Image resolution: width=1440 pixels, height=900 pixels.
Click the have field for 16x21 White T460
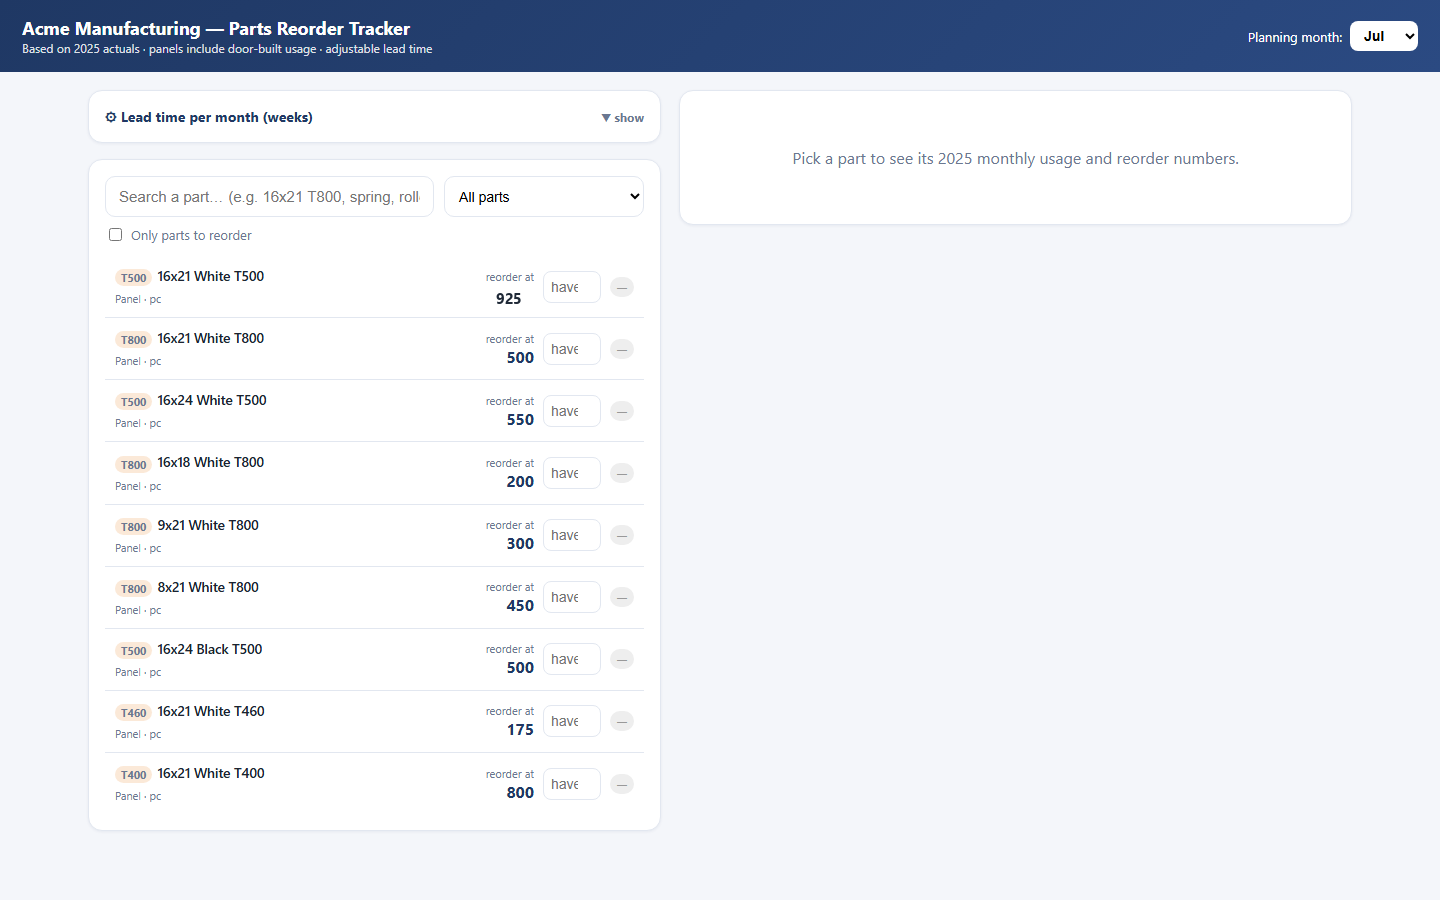click(572, 721)
